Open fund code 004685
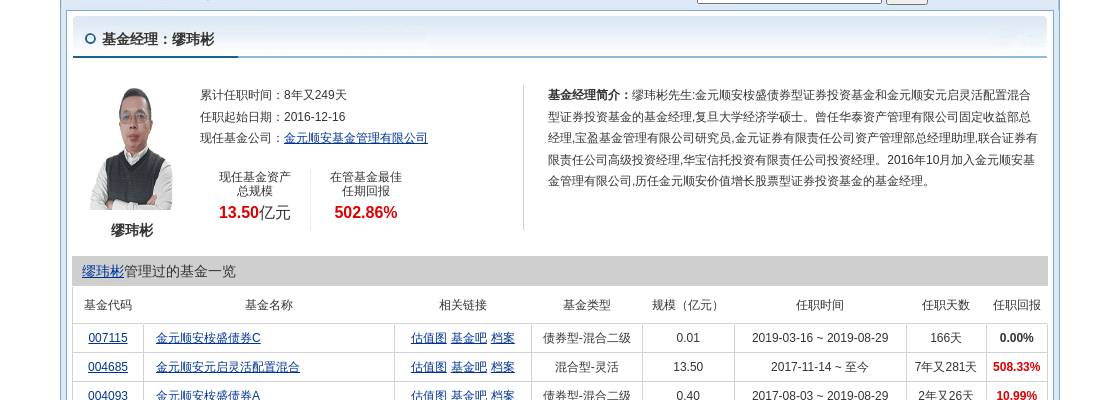 (x=108, y=367)
